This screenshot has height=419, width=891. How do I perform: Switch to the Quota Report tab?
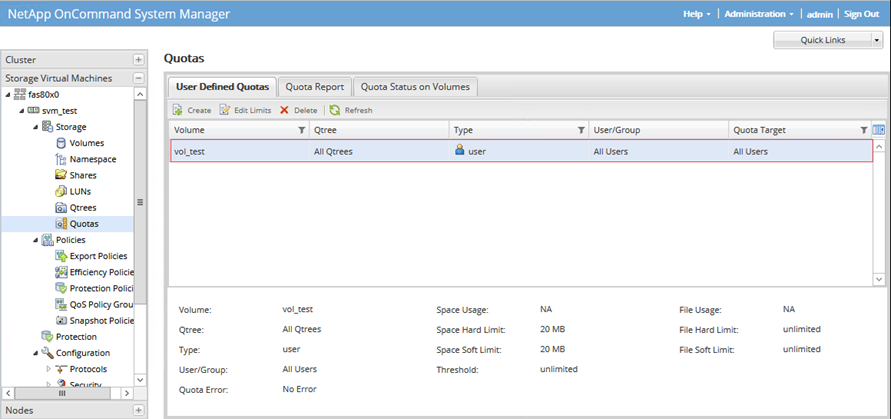pyautogui.click(x=315, y=86)
